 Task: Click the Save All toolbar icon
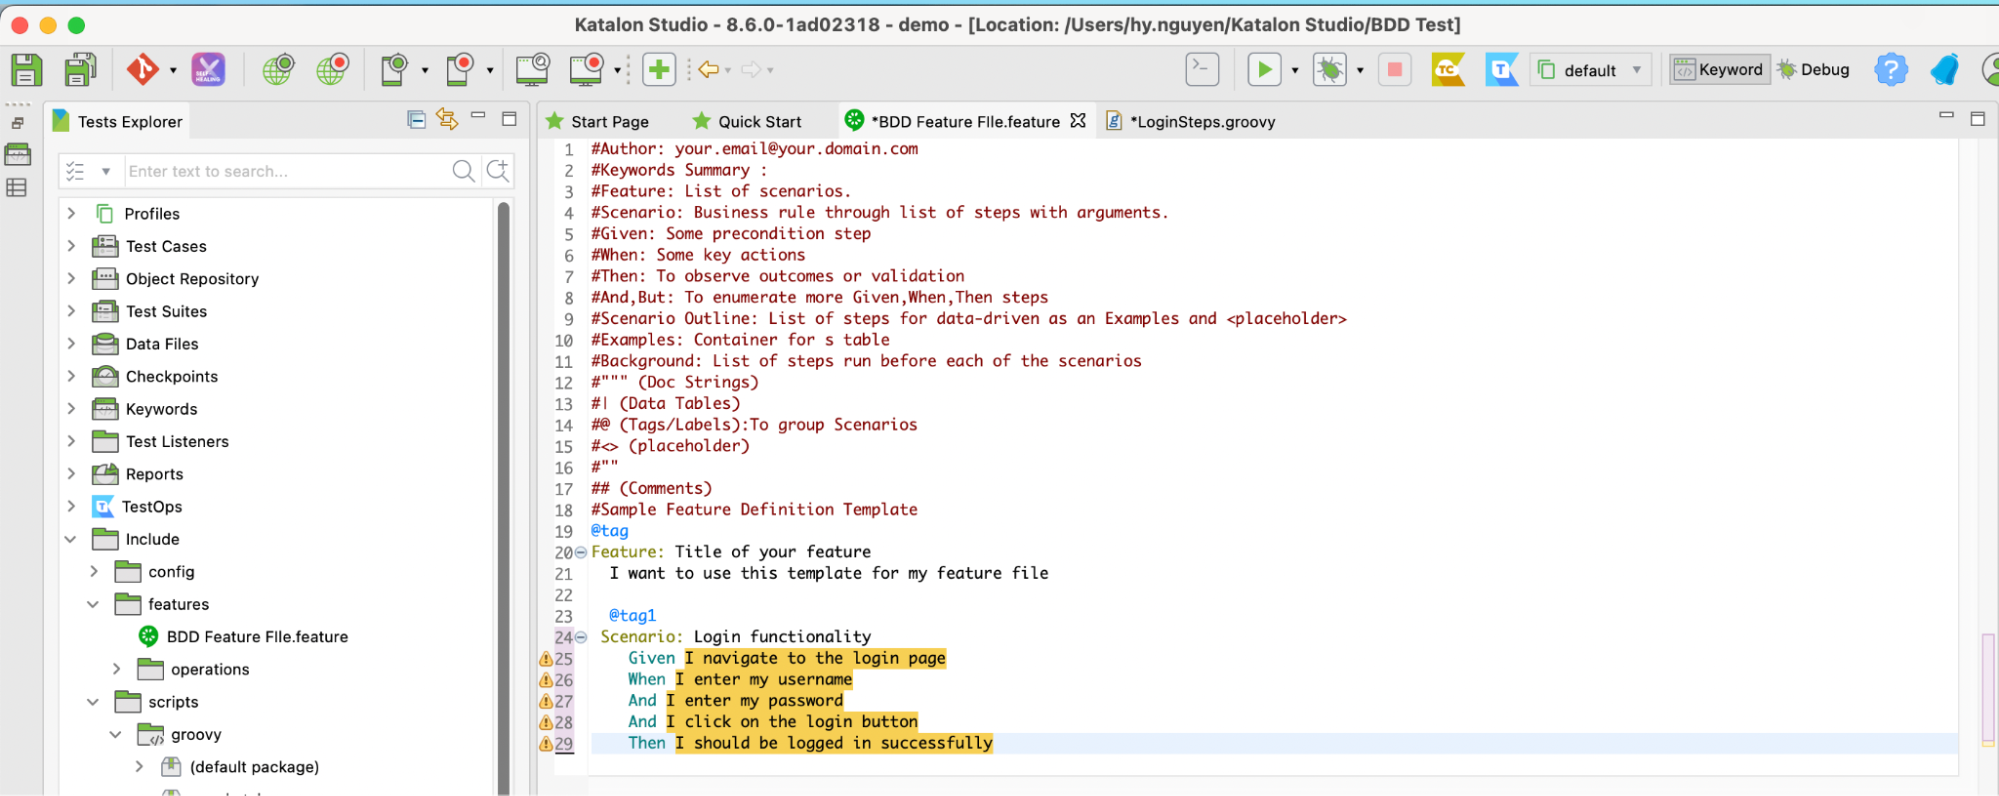80,70
